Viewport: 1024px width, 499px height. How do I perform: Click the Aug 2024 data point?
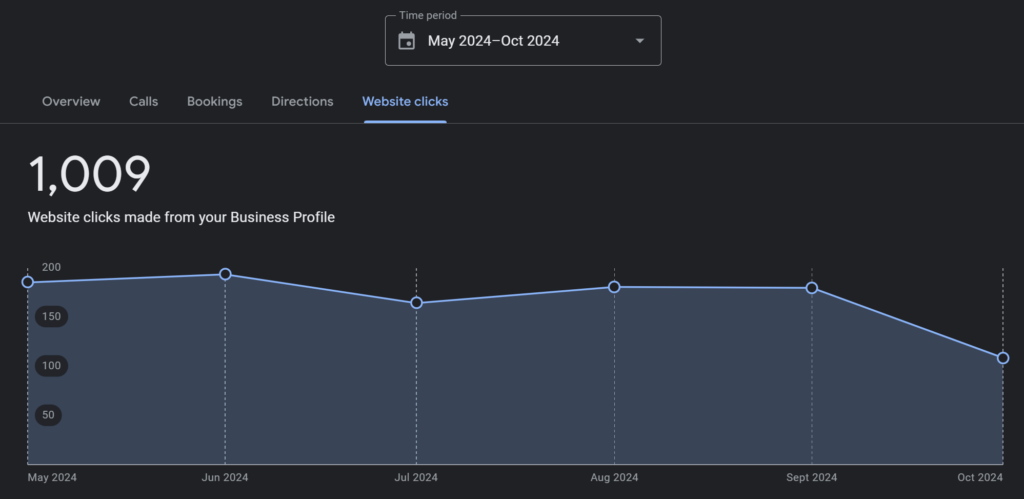(615, 287)
